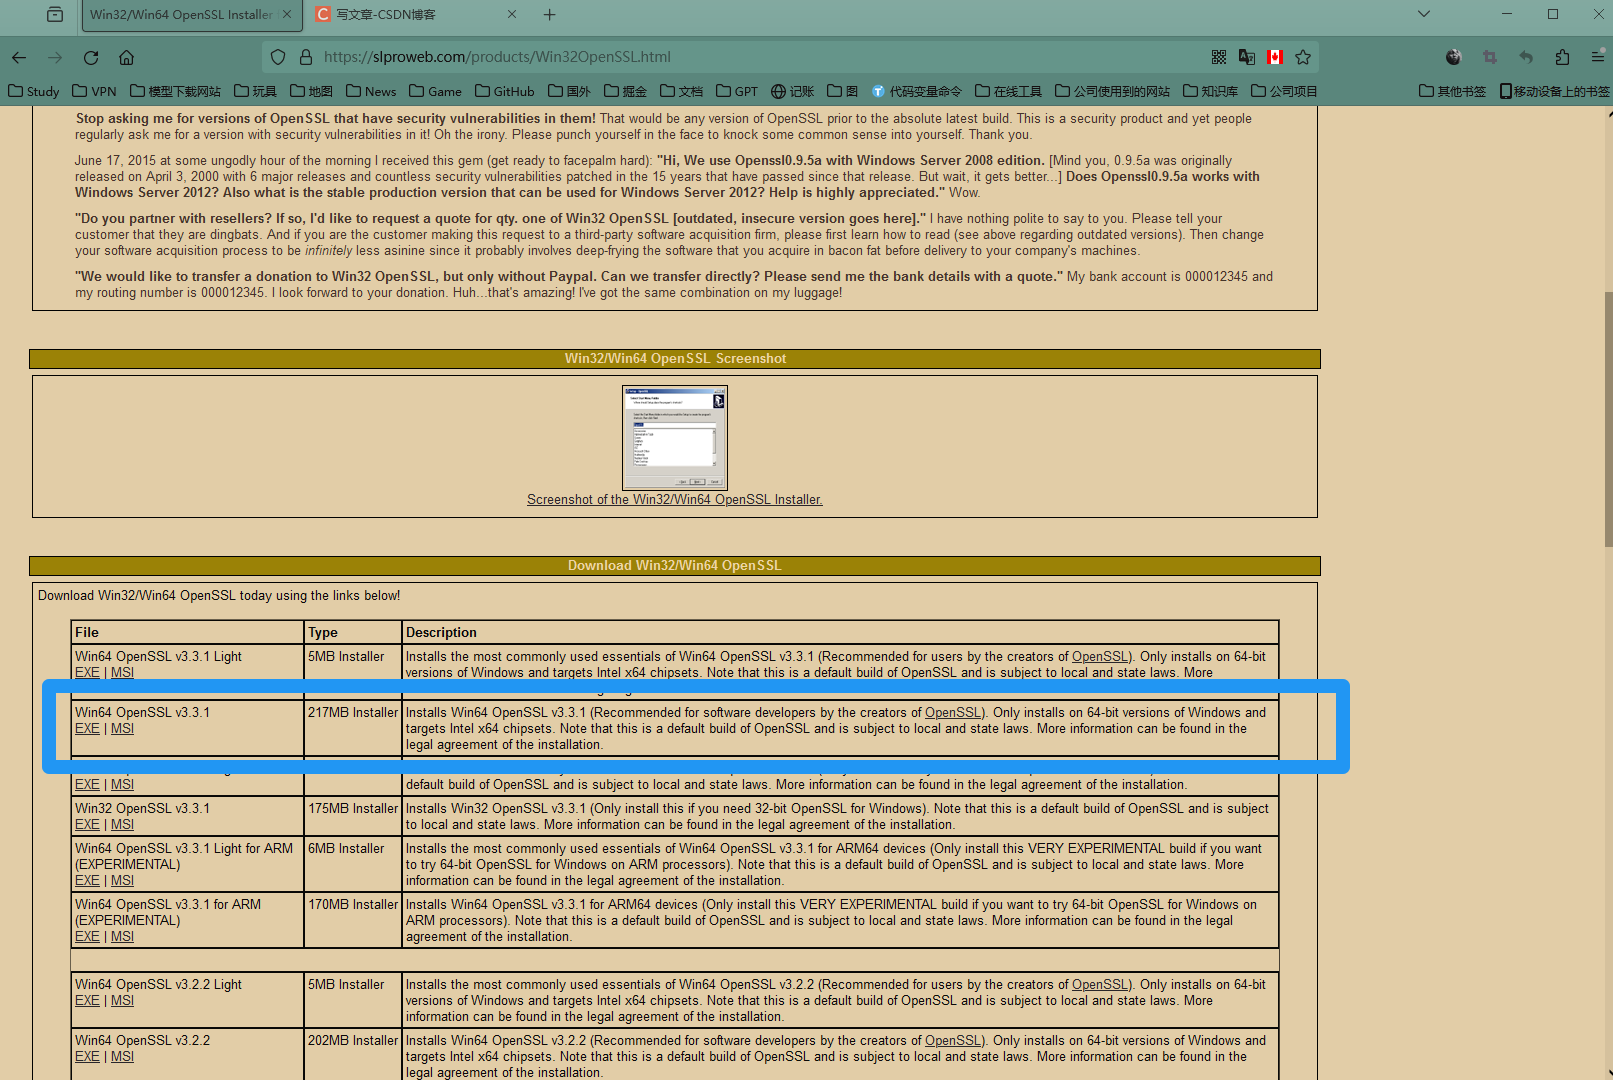1613x1080 pixels.
Task: Download MSI for v3.3.1 Light for ARM
Action: click(122, 880)
